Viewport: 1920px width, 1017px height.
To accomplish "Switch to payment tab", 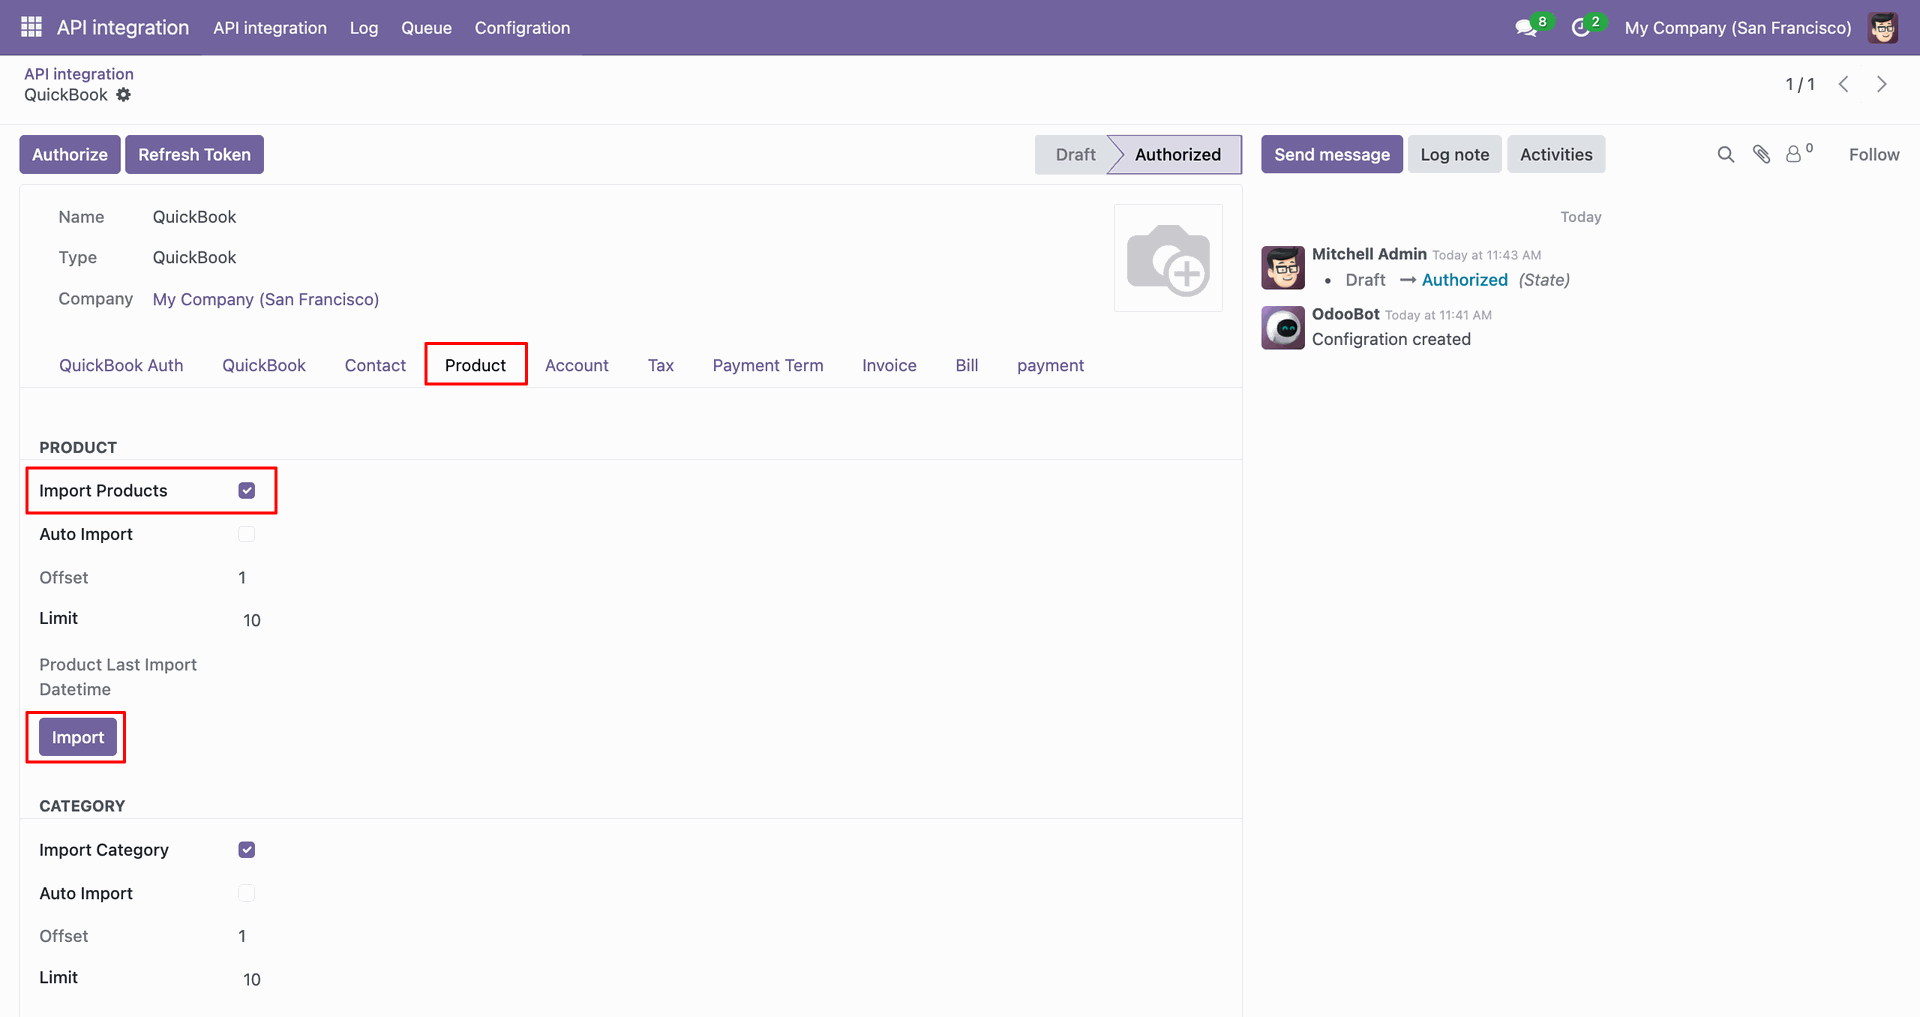I will click(x=1051, y=365).
